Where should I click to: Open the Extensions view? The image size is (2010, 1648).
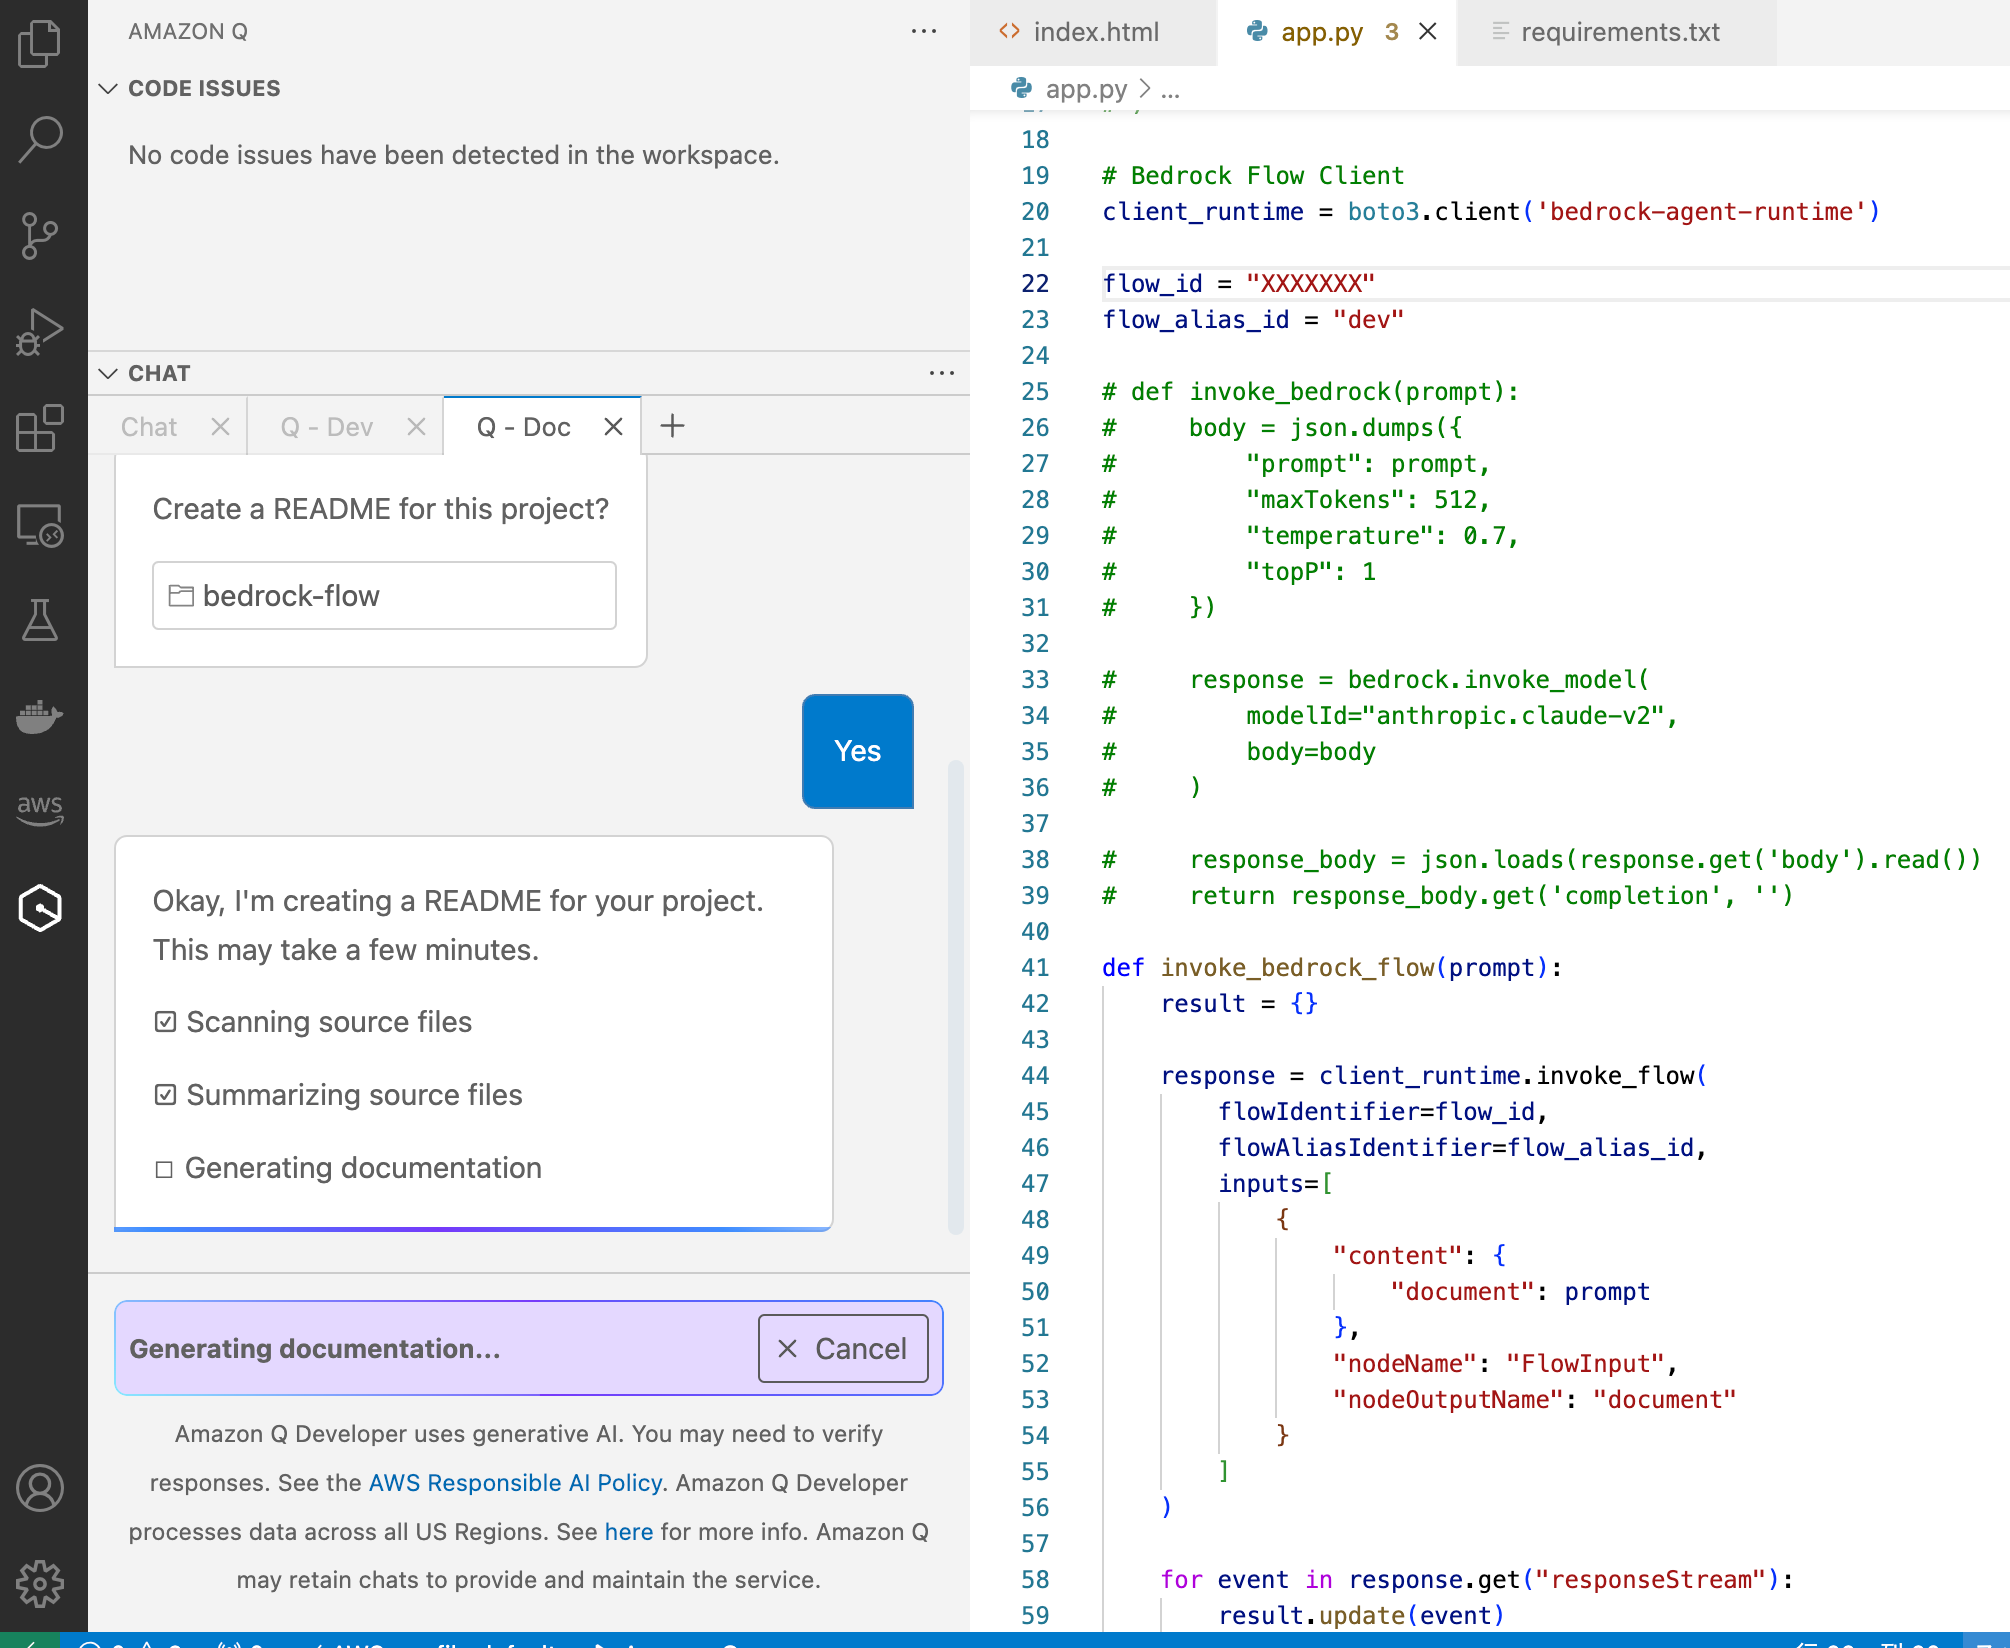click(x=40, y=428)
